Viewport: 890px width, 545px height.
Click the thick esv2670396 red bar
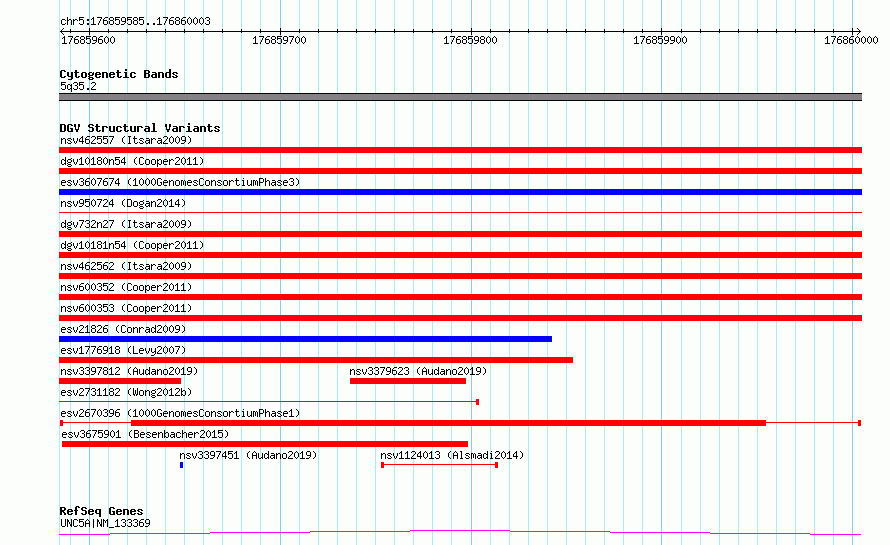(x=448, y=423)
